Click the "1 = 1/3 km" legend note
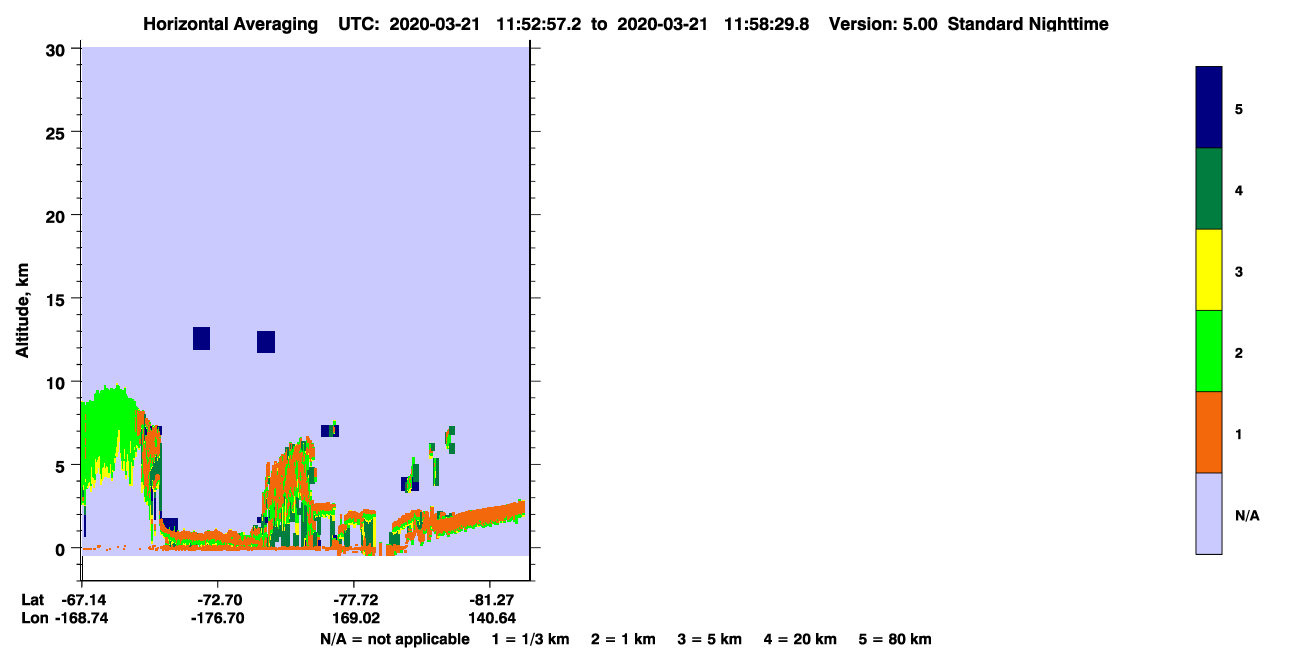 [530, 639]
